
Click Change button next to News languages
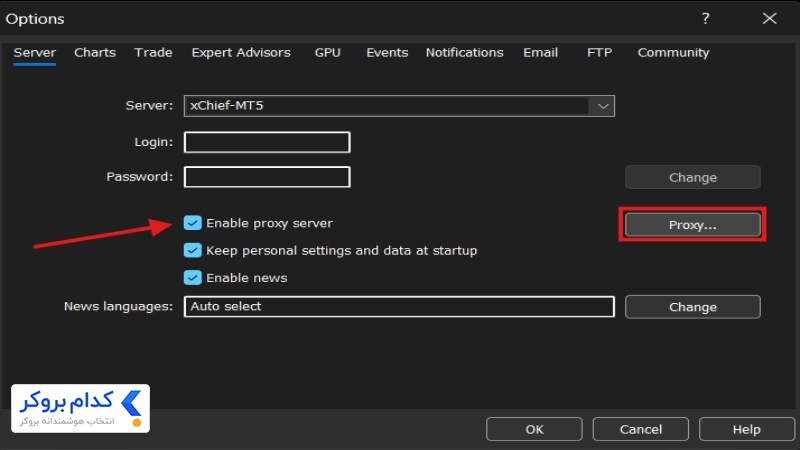(x=692, y=307)
